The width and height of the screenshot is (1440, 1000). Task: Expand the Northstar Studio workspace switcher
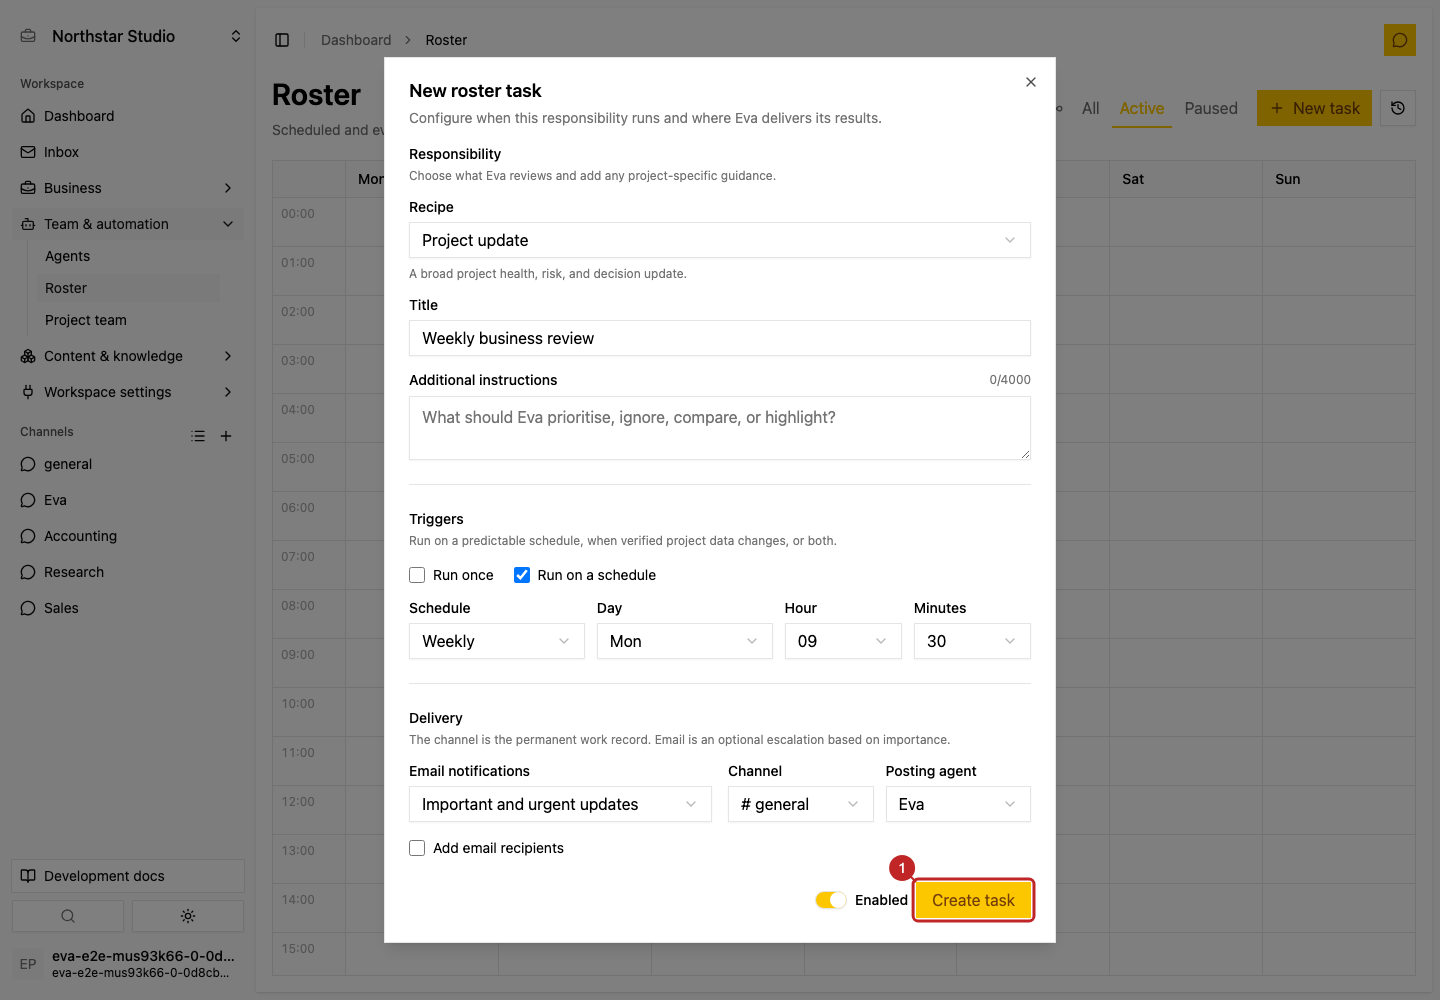click(x=236, y=36)
